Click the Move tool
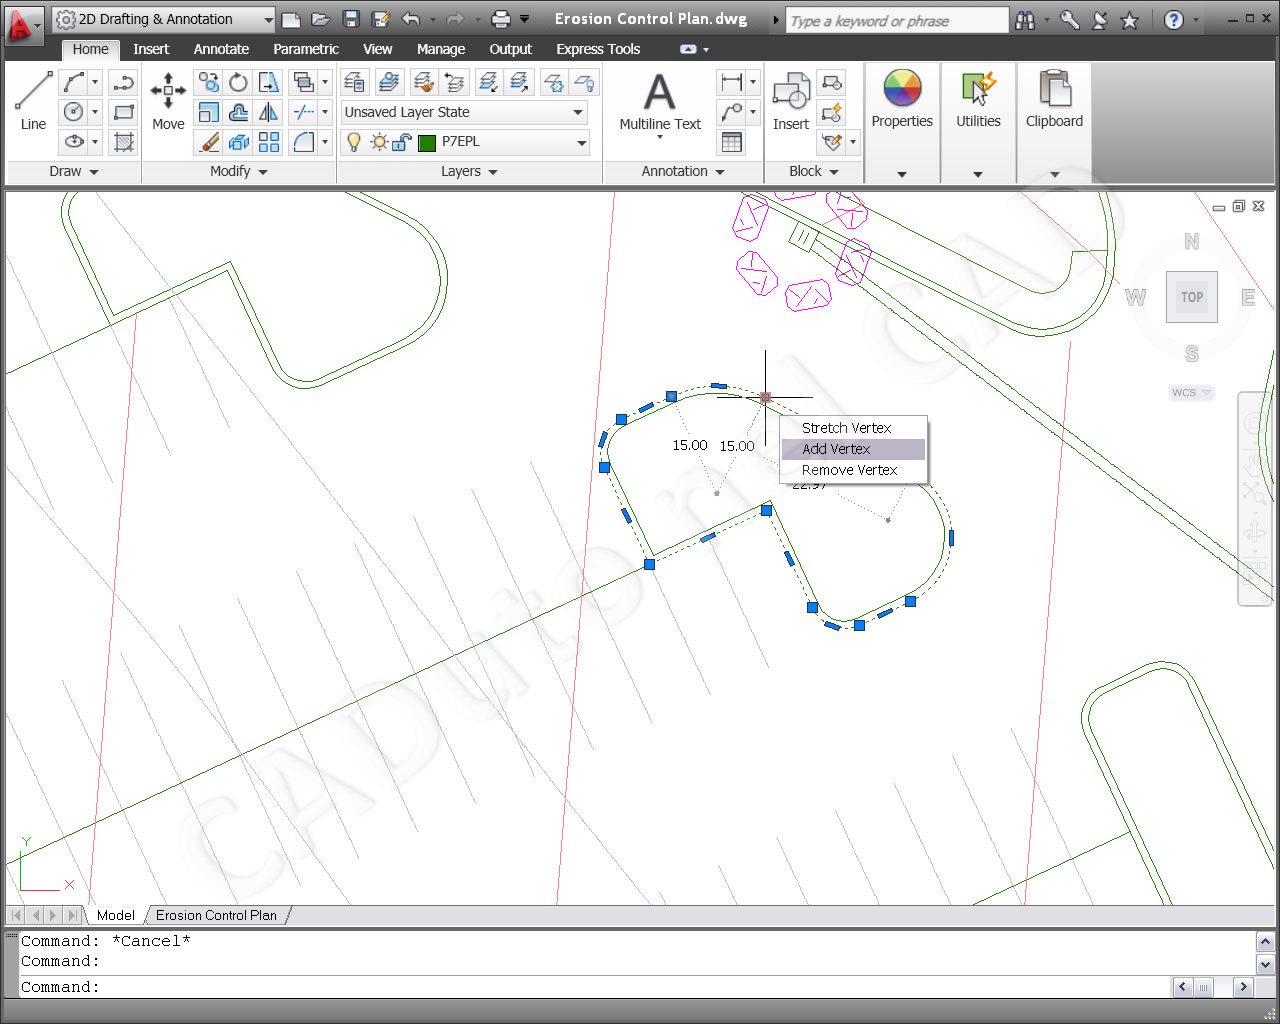The width and height of the screenshot is (1280, 1024). coord(168,101)
